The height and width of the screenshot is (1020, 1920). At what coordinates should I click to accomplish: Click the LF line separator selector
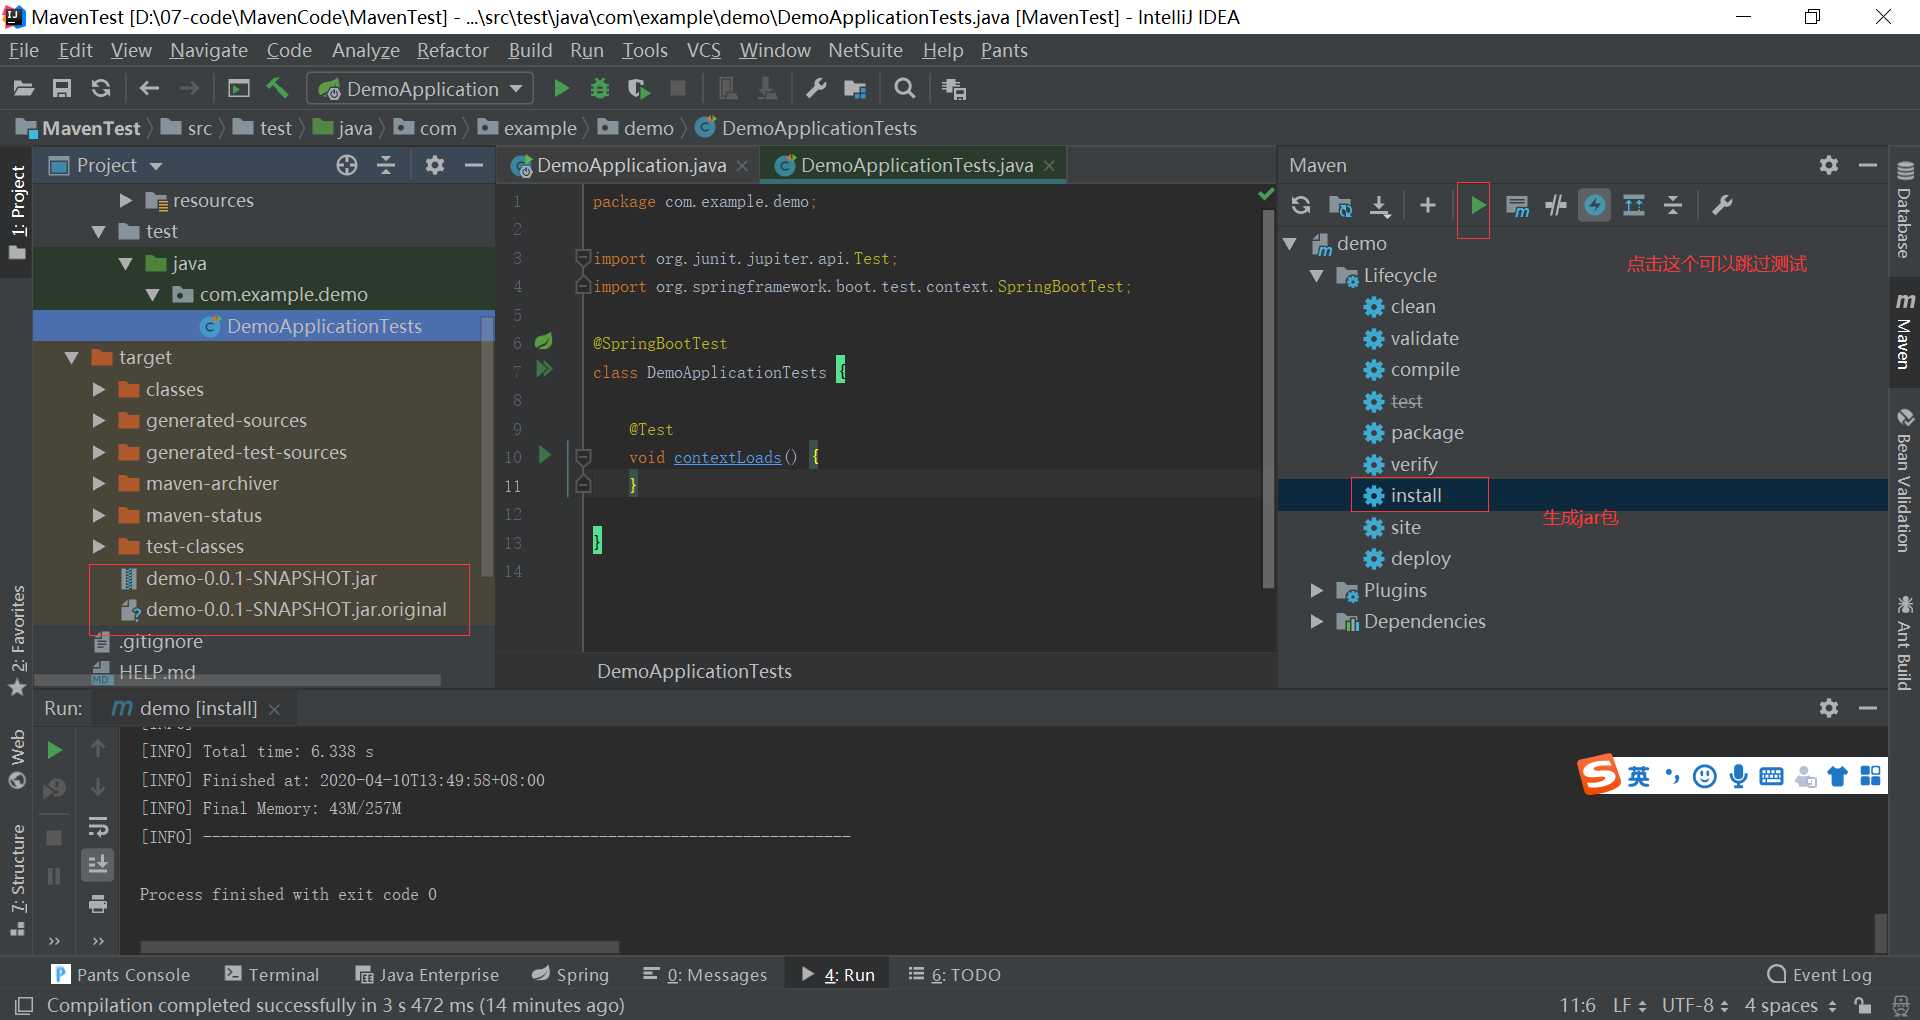click(1629, 1005)
